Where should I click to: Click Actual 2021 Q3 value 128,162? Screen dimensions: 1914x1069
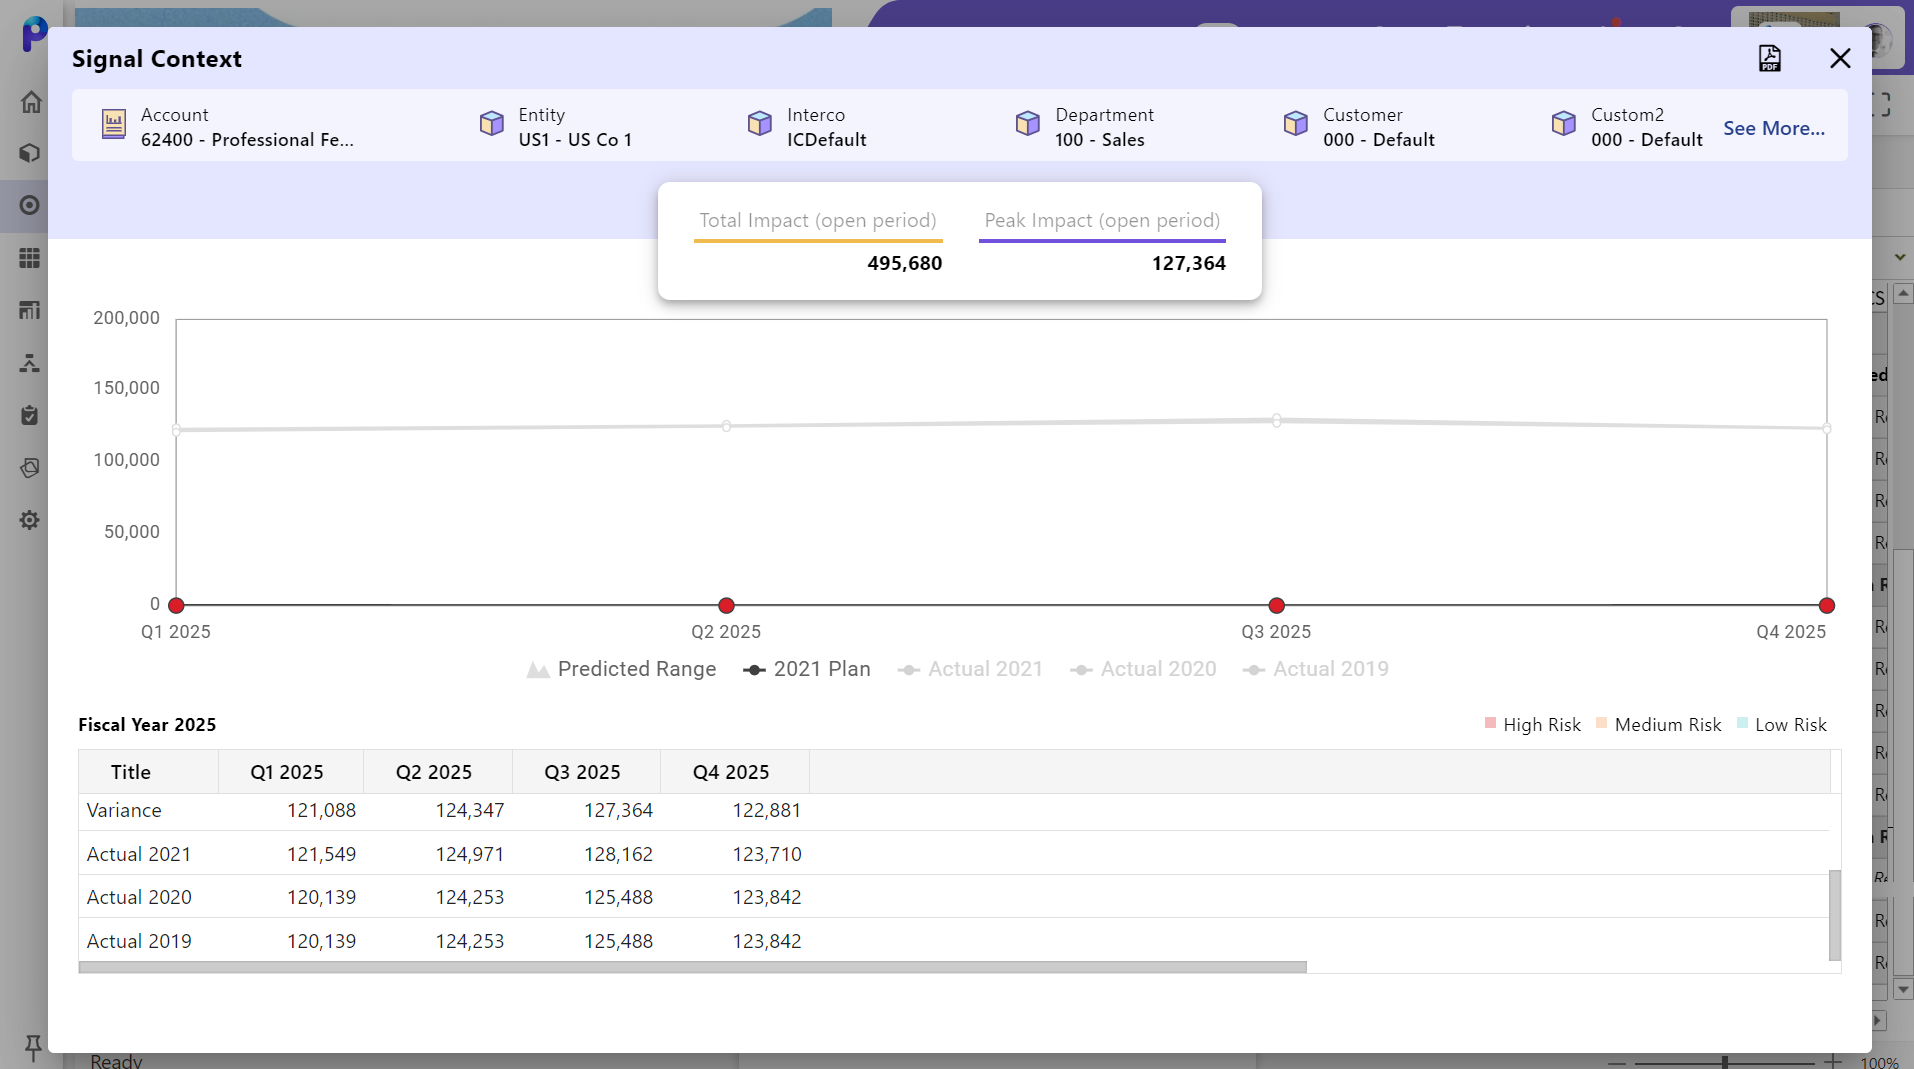(x=618, y=855)
